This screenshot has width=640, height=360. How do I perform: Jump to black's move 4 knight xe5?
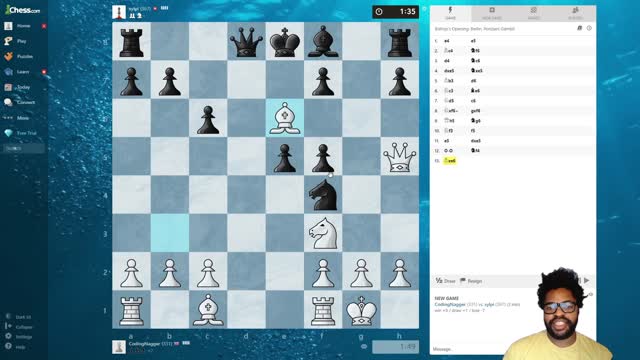(x=477, y=71)
